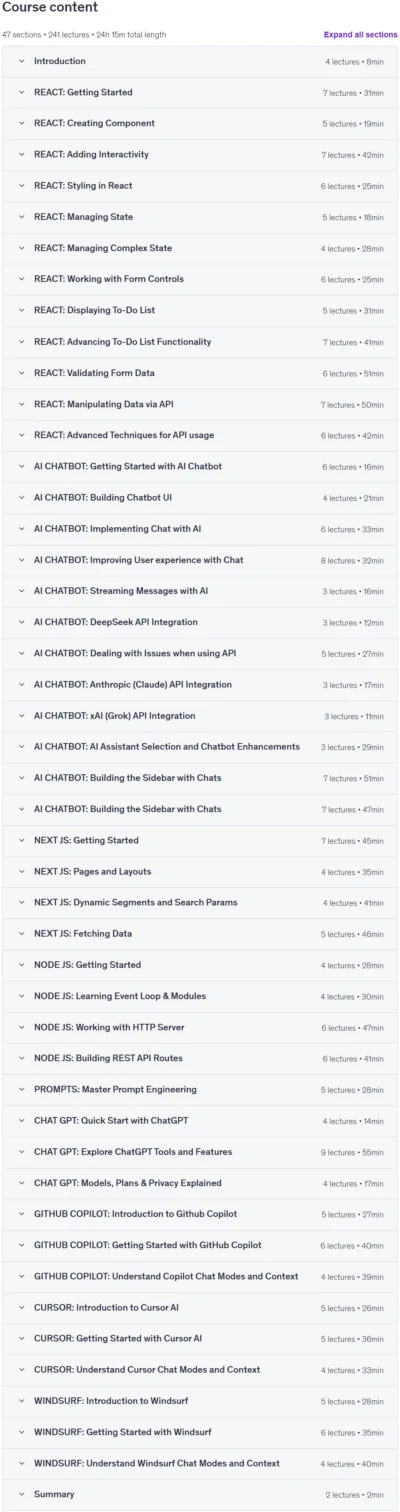Open REACT: Validating Form Data section
Viewport: 400px width, 1512px height.
pos(200,373)
